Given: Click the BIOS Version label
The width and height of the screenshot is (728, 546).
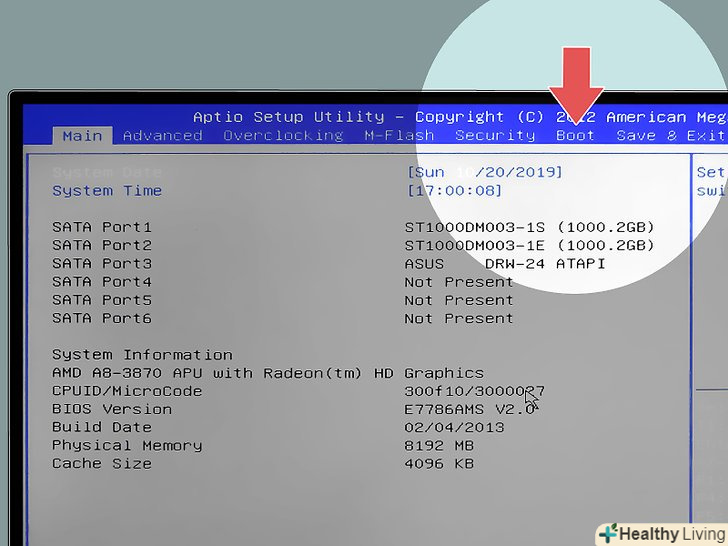Looking at the screenshot, I should click(112, 409).
